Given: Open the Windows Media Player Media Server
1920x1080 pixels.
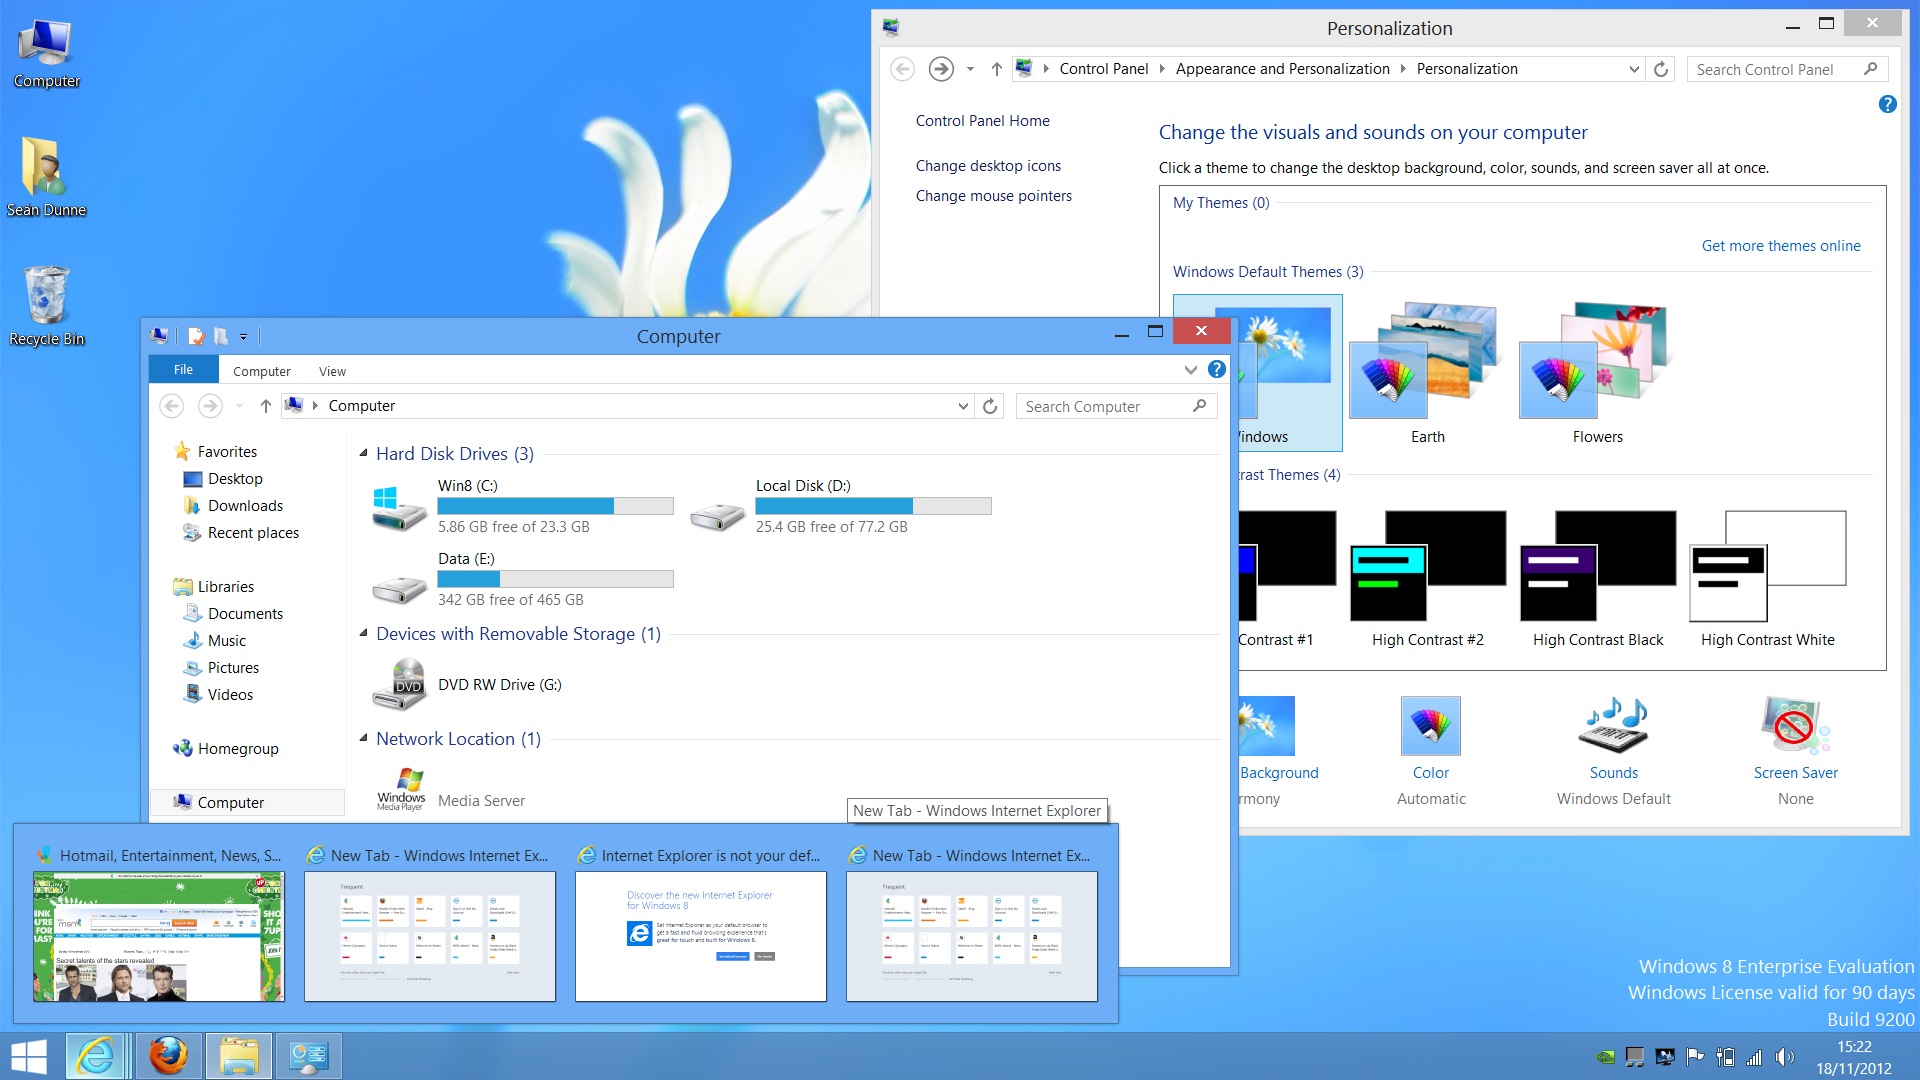Looking at the screenshot, I should 450,790.
